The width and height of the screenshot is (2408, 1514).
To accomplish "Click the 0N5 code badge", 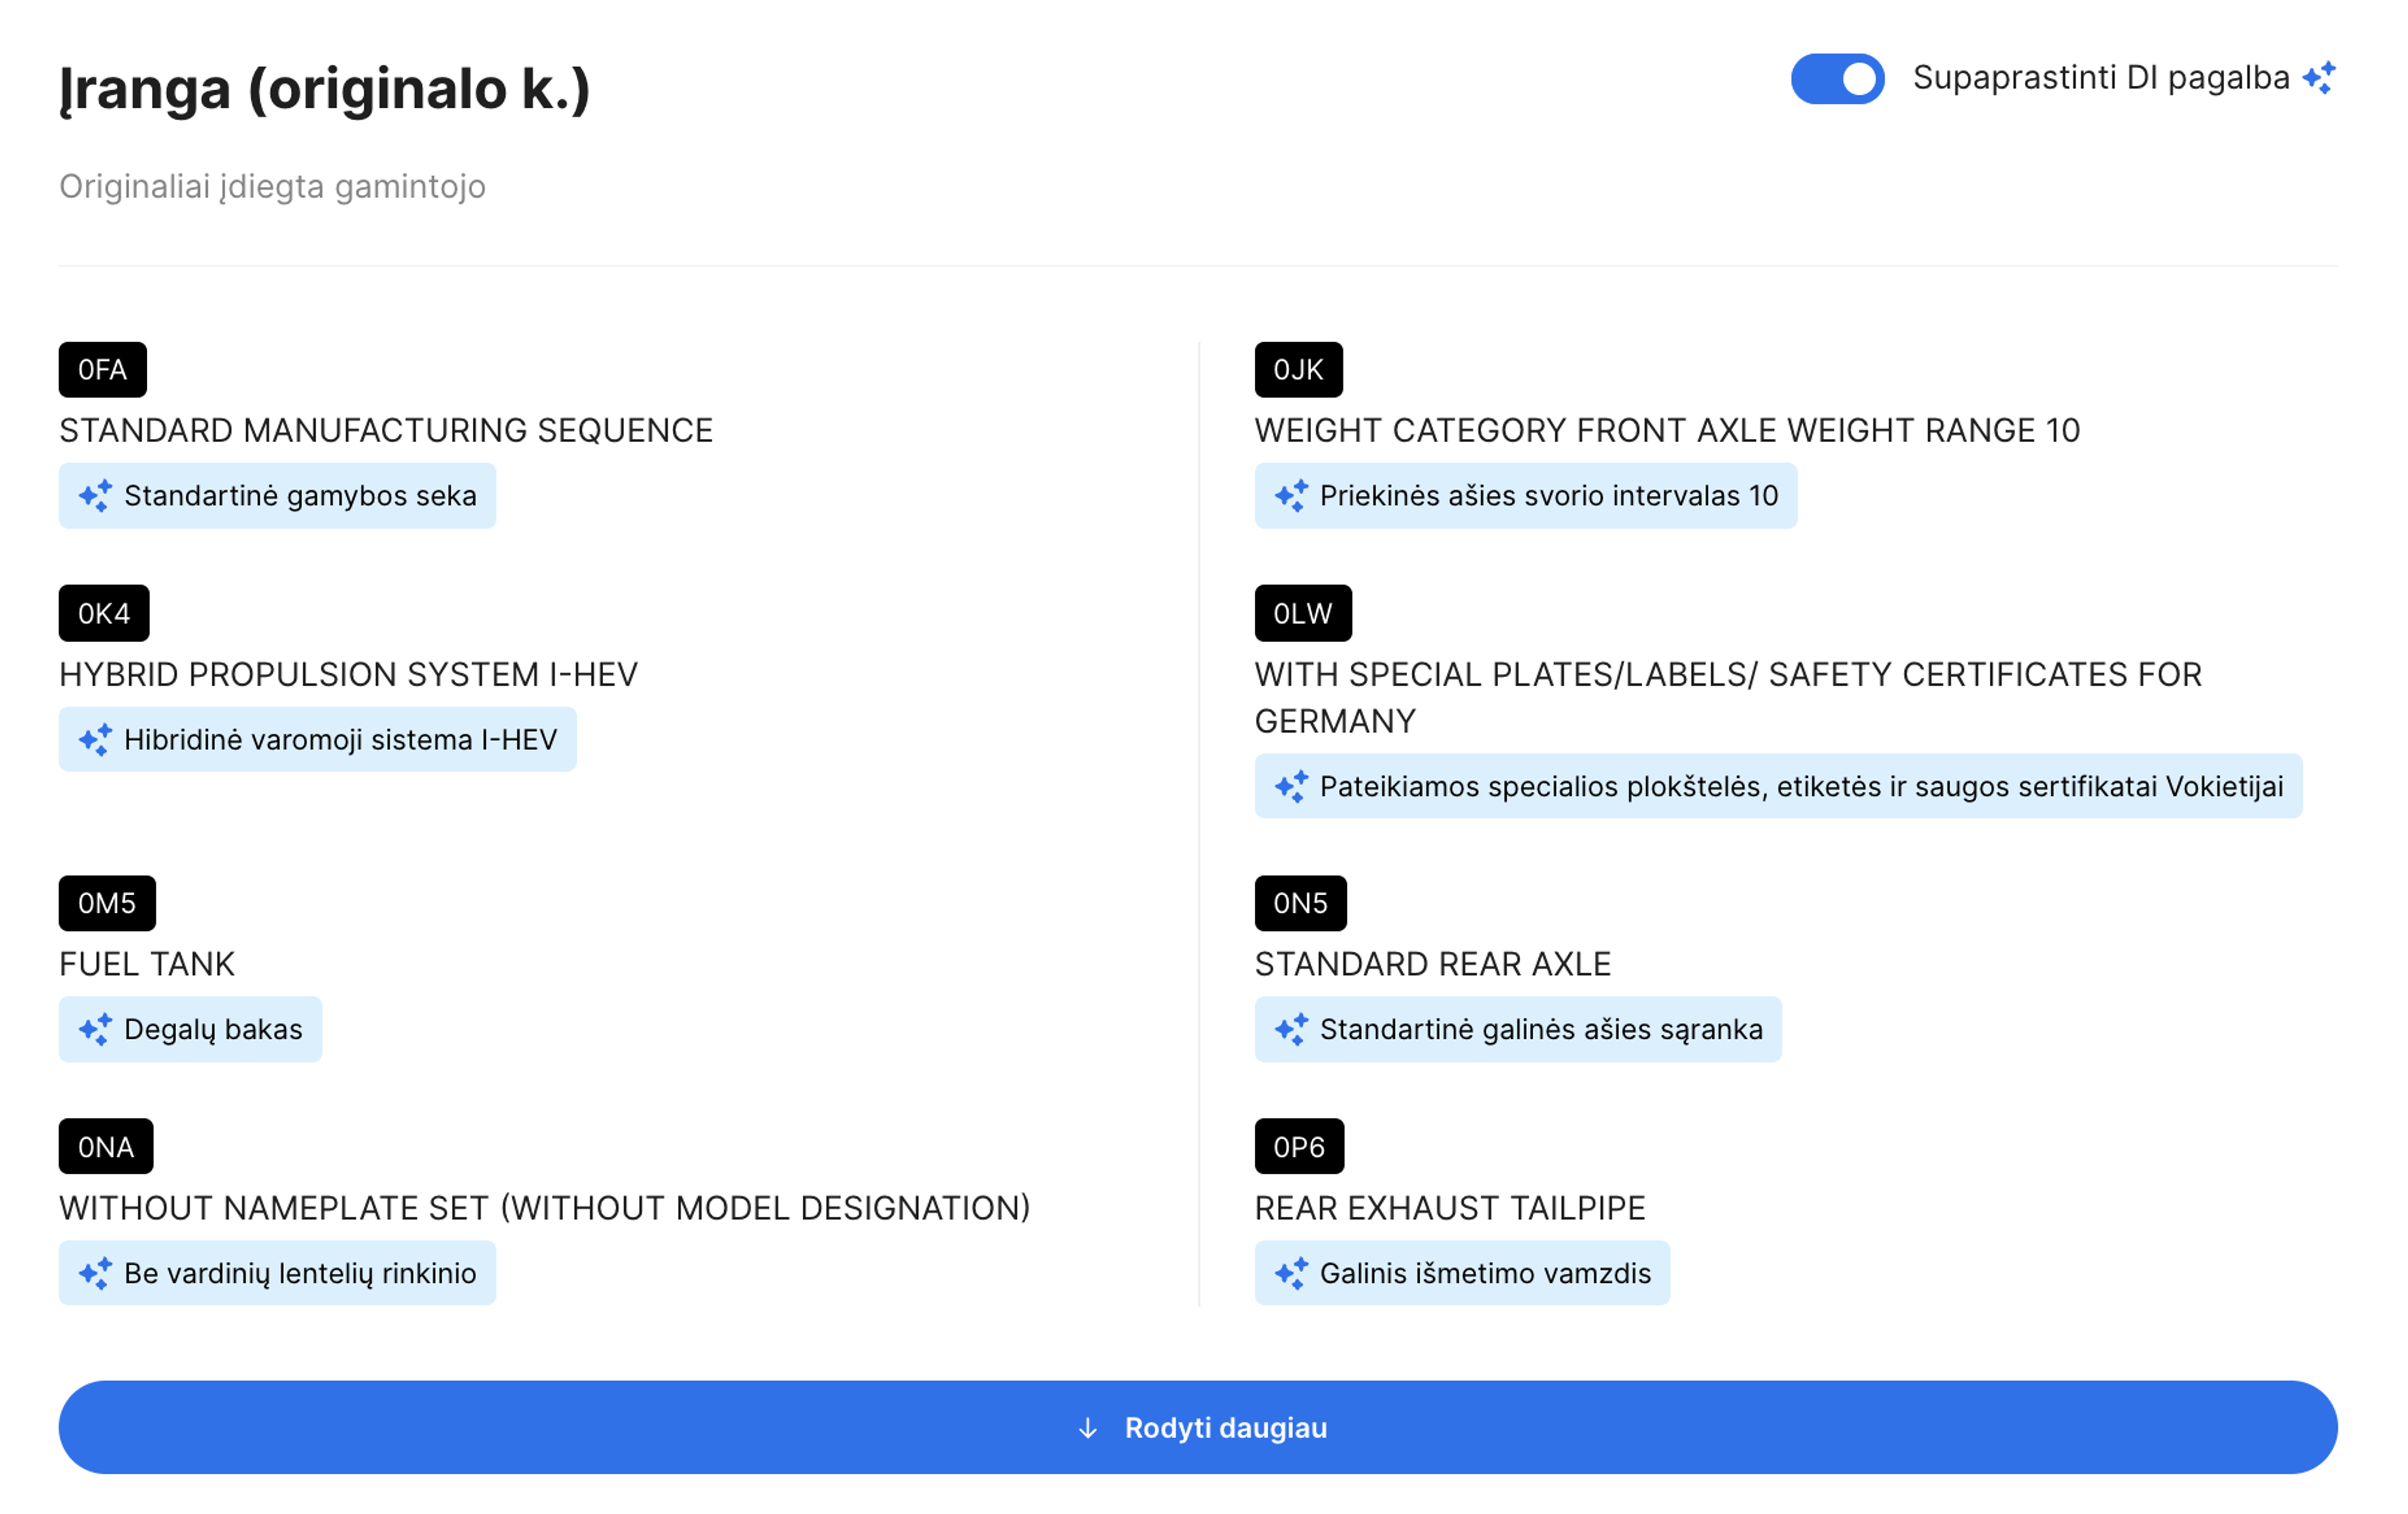I will (1300, 903).
